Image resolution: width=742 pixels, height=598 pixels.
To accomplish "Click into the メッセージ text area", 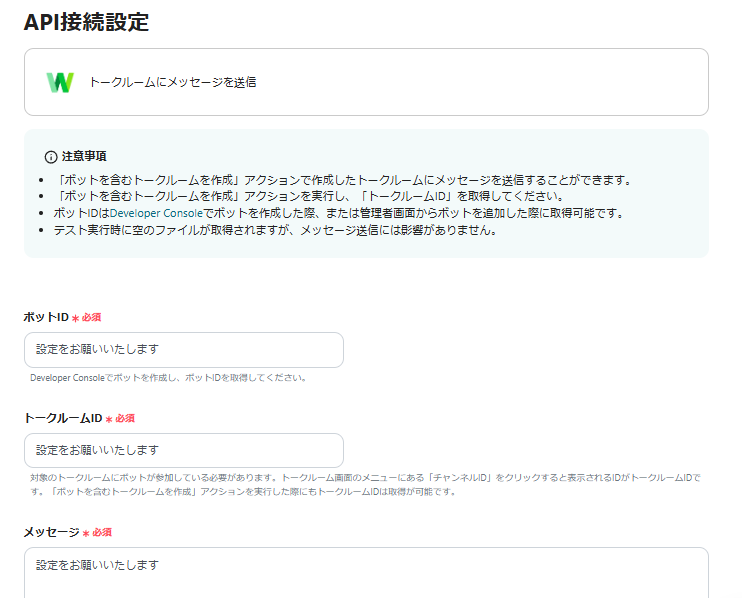I will point(366,573).
